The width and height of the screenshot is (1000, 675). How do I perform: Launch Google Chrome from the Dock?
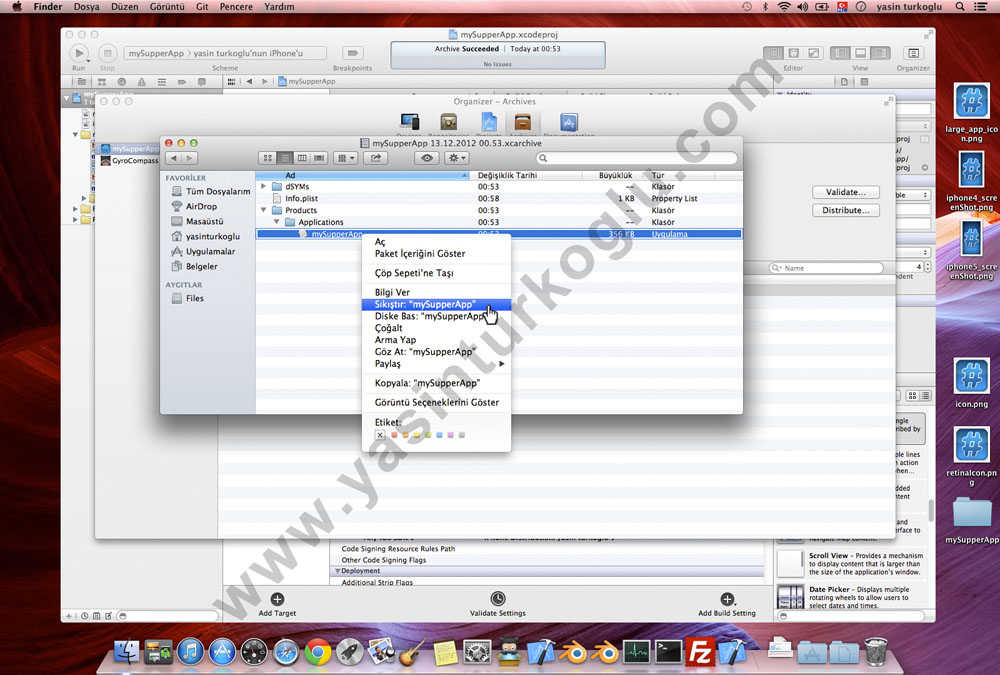pyautogui.click(x=318, y=652)
